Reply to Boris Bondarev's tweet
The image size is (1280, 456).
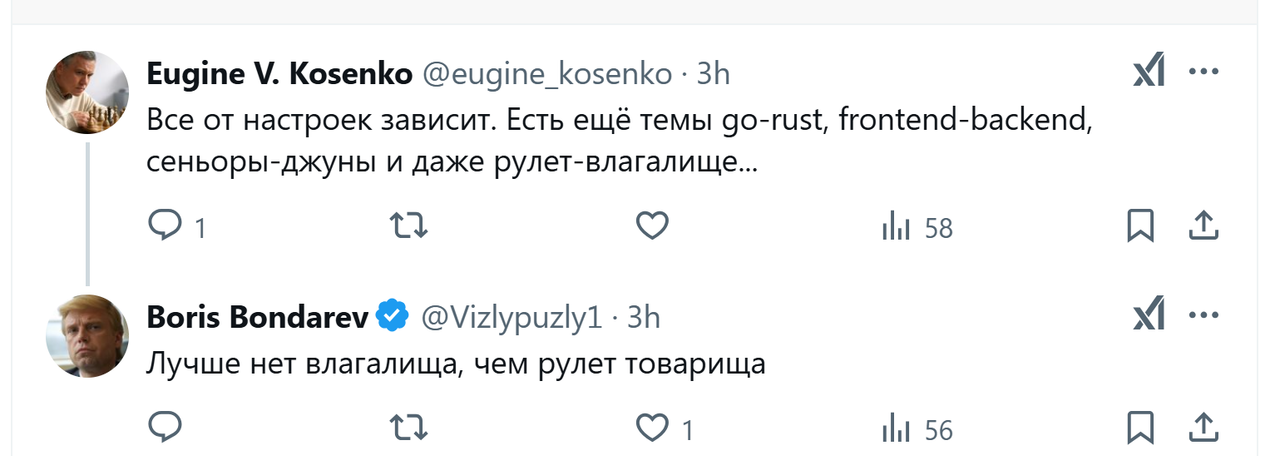click(x=164, y=429)
